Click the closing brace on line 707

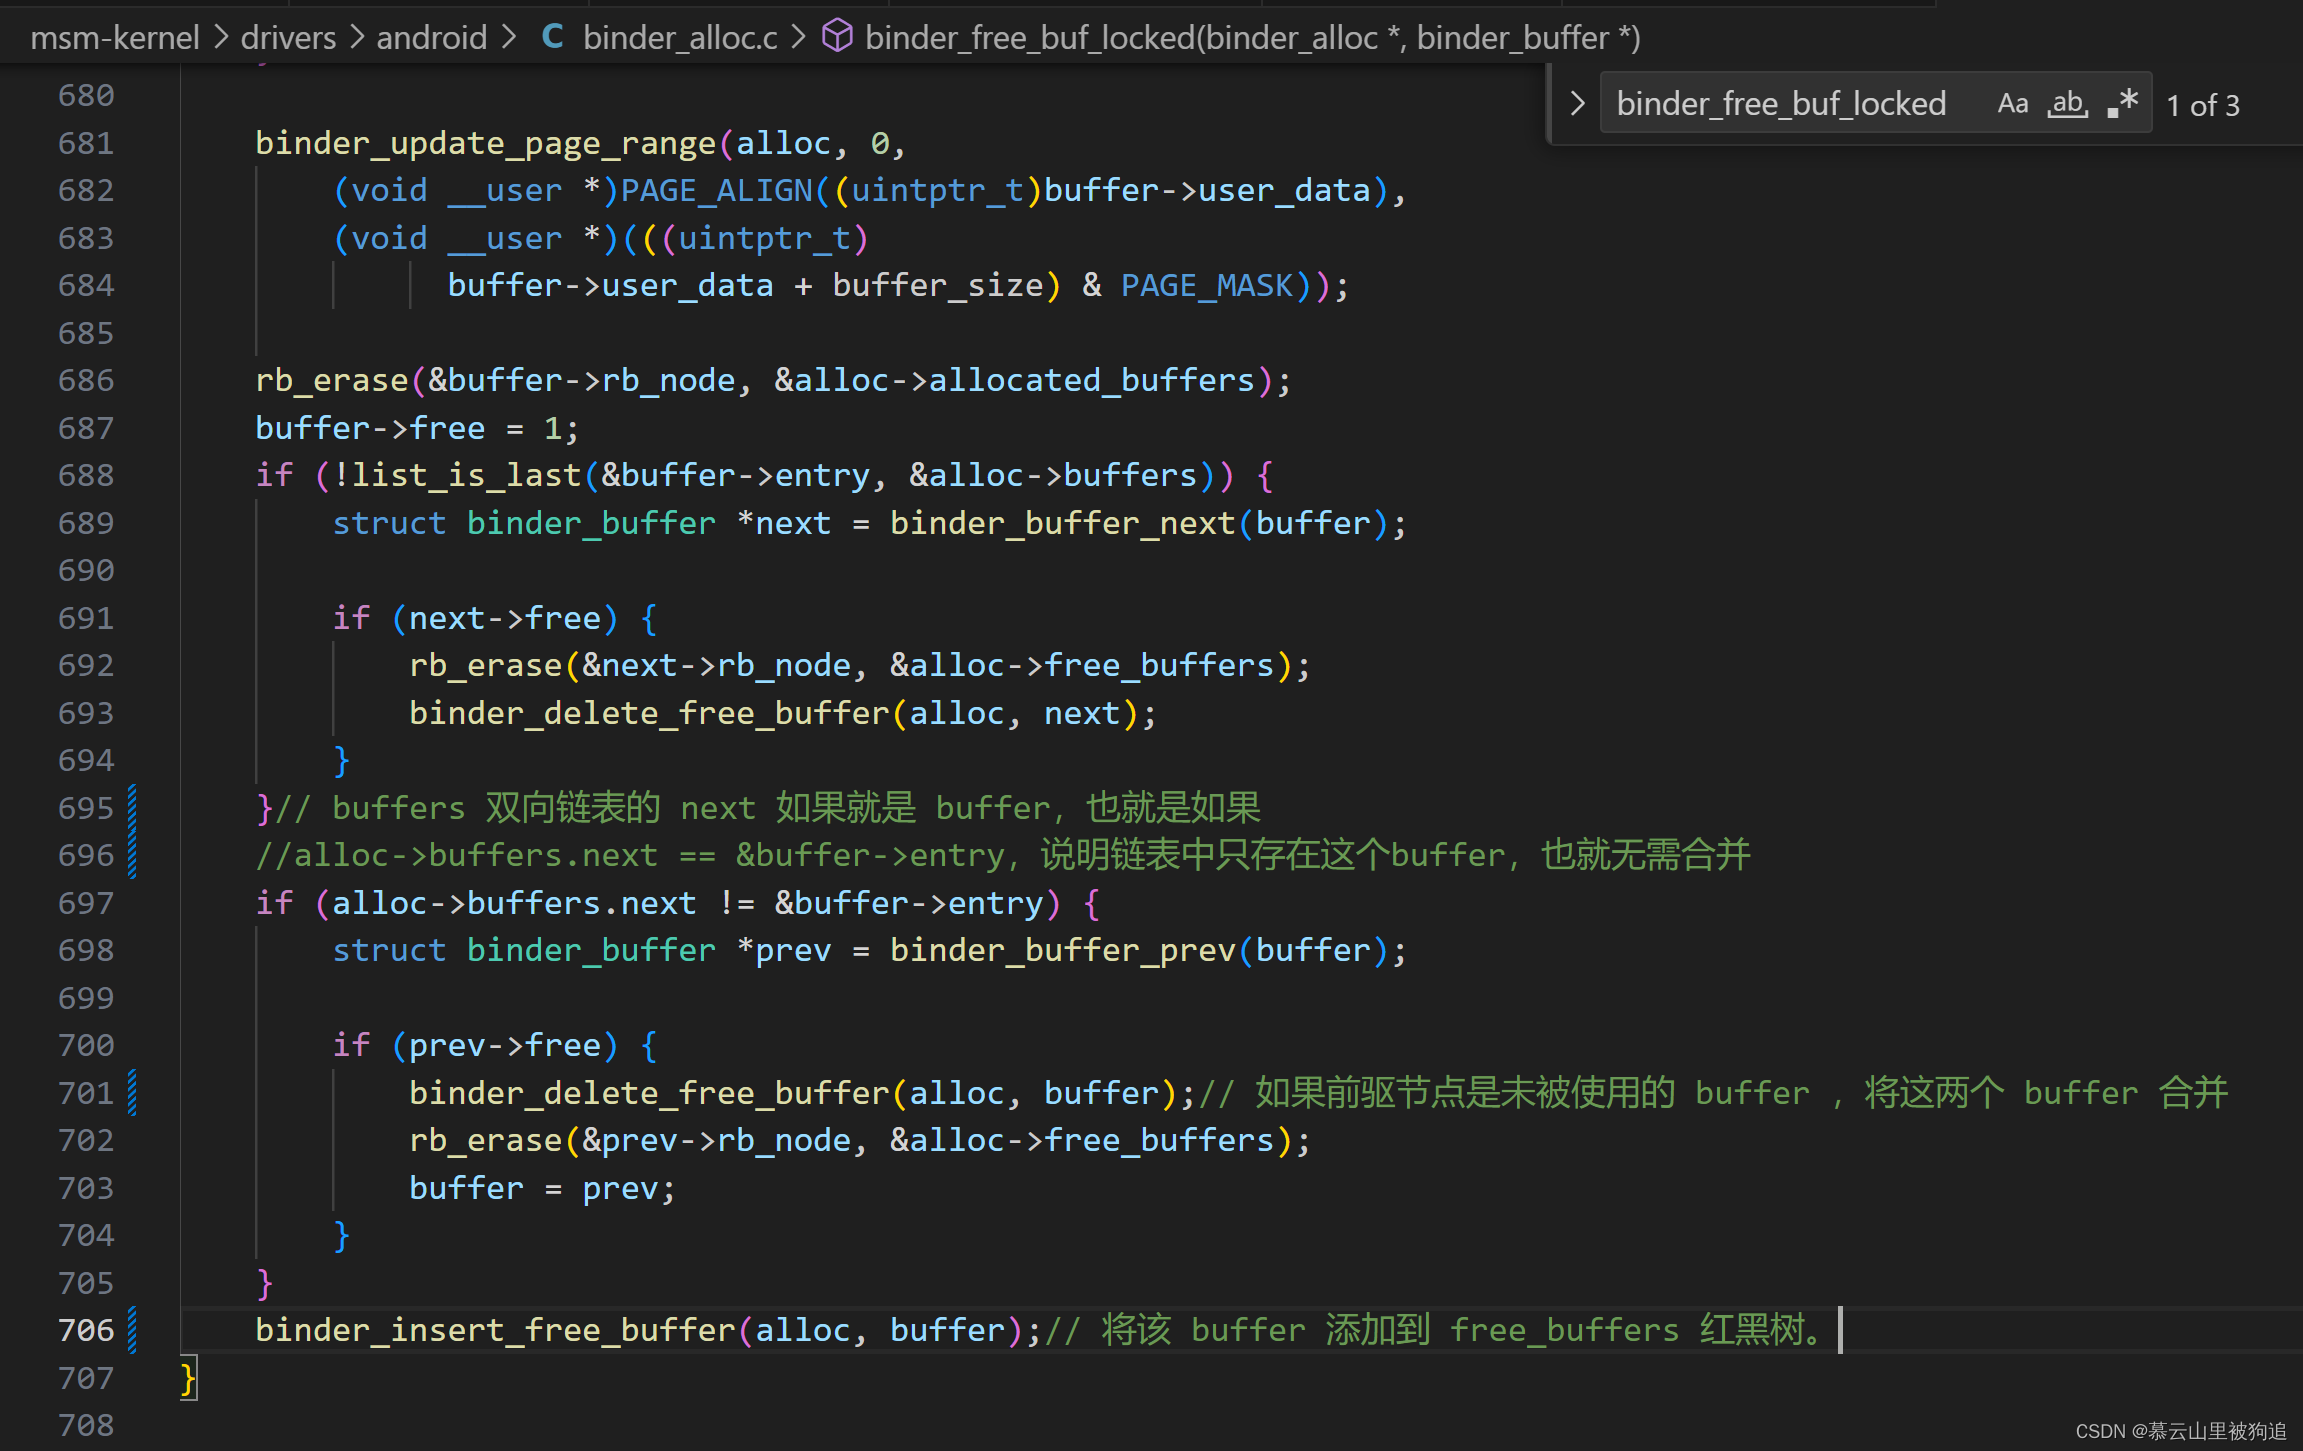(x=188, y=1378)
